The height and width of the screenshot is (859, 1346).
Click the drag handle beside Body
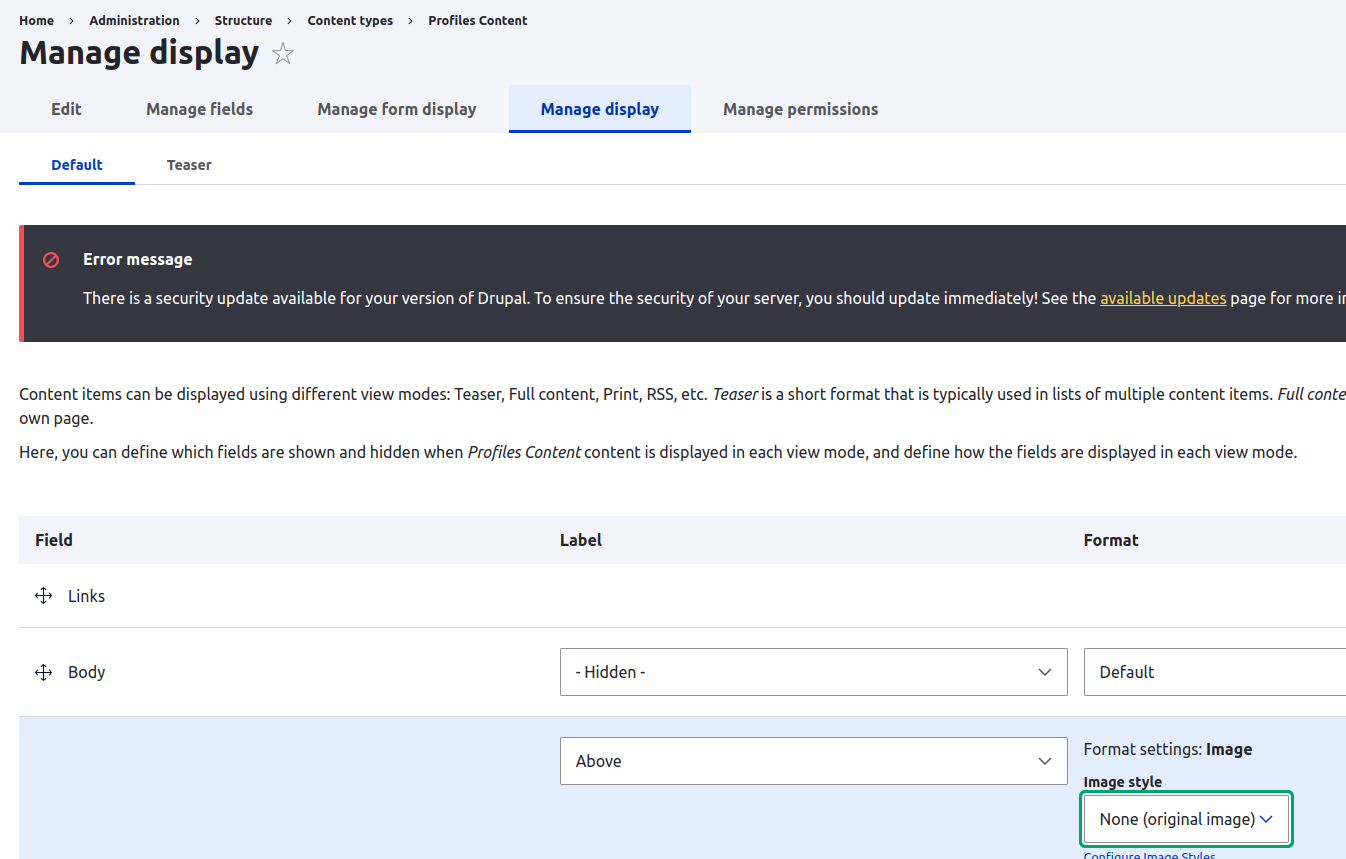43,672
